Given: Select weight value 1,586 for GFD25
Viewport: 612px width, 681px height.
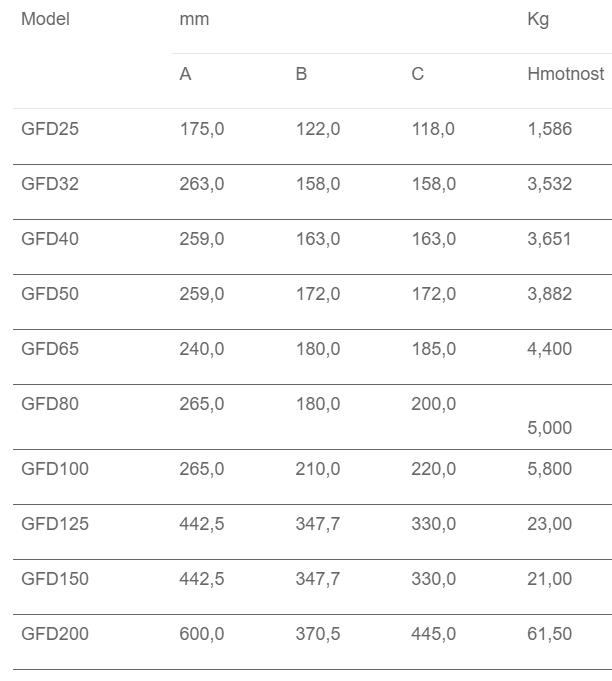Looking at the screenshot, I should 550,129.
